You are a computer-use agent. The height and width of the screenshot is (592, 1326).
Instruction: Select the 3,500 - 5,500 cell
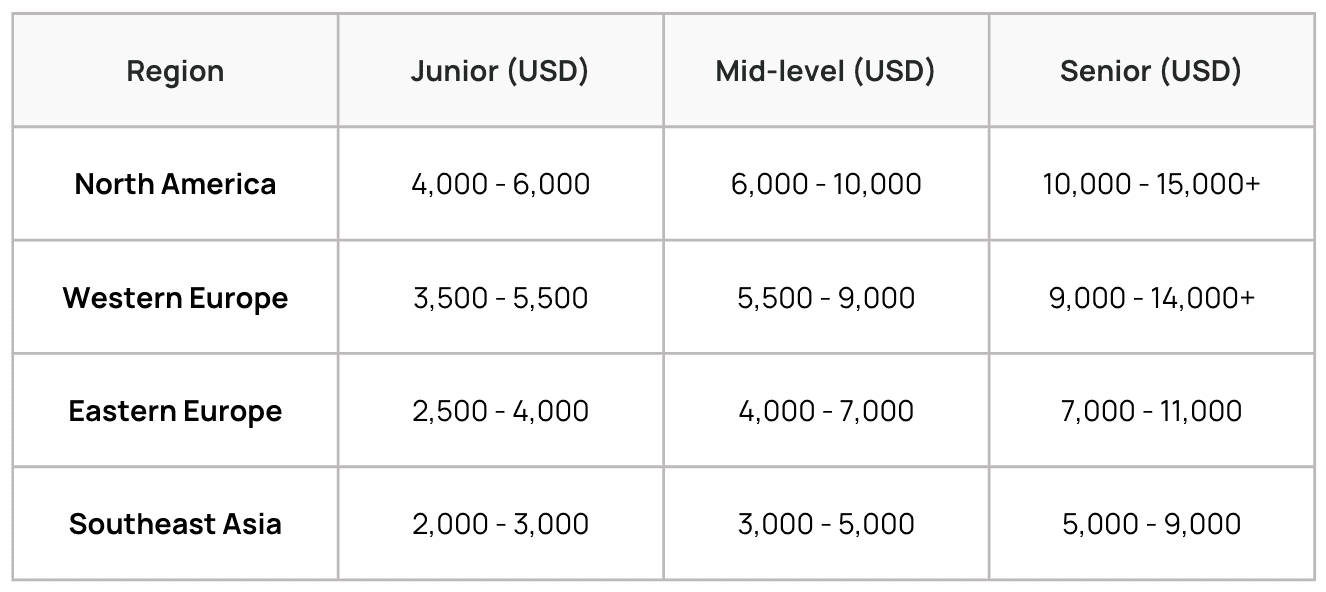(x=500, y=297)
